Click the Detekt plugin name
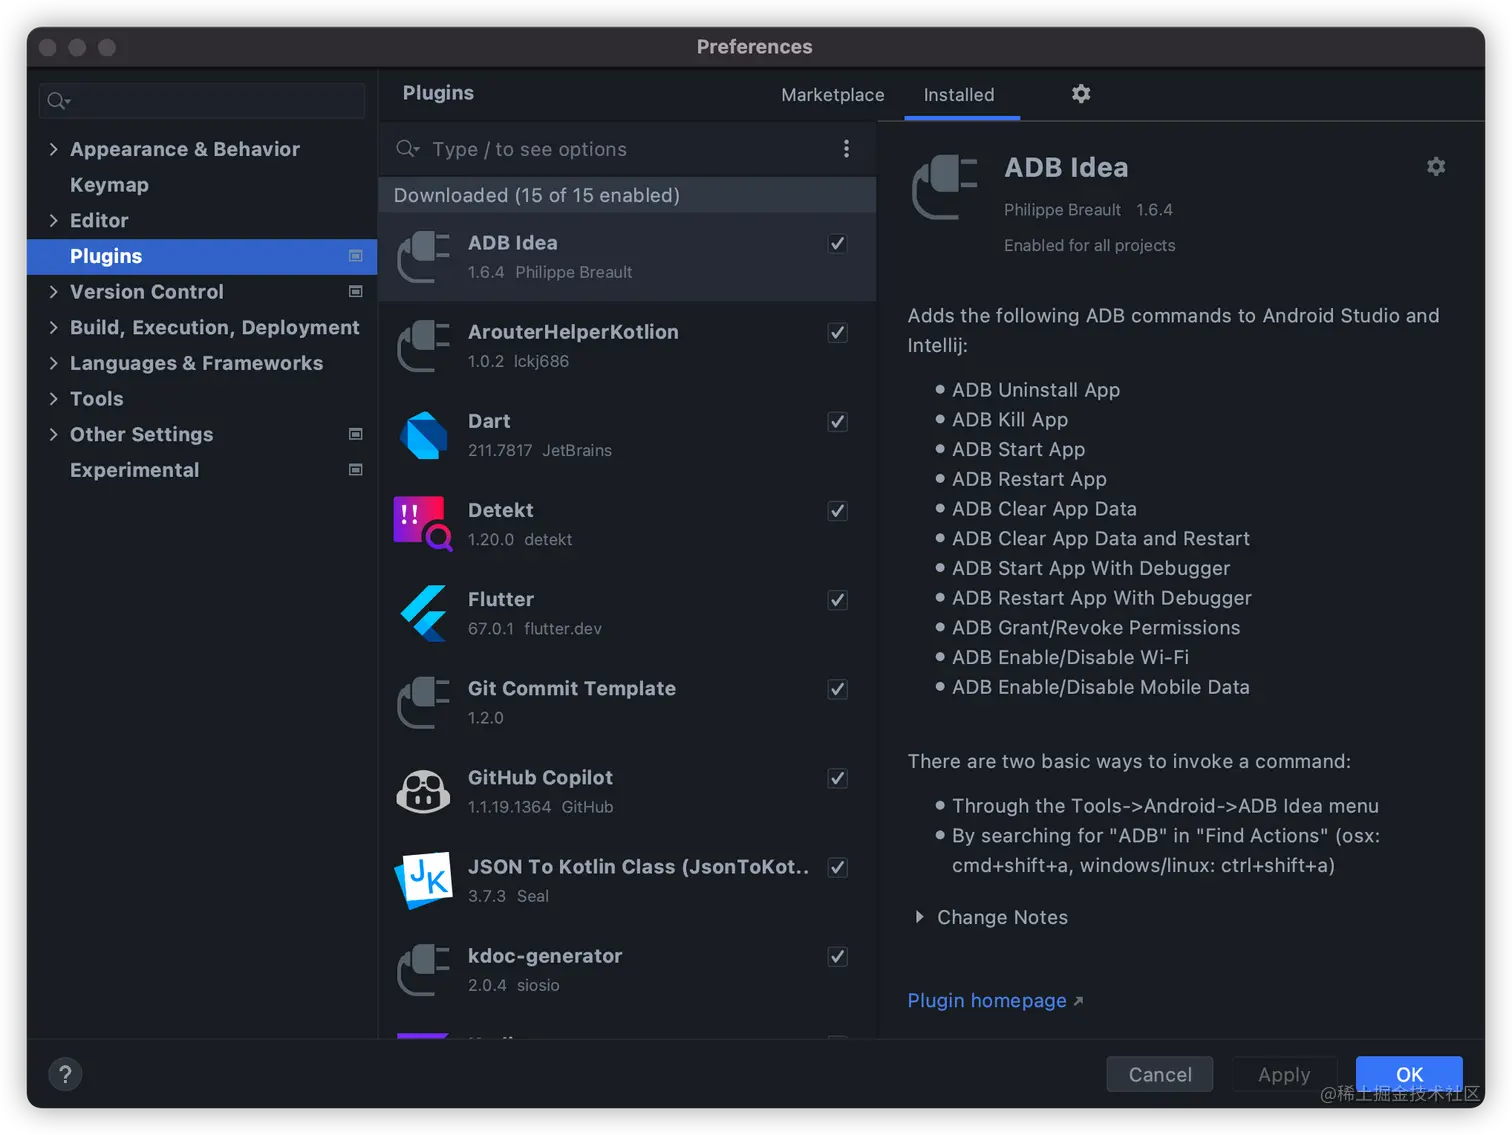This screenshot has height=1135, width=1512. pos(501,510)
